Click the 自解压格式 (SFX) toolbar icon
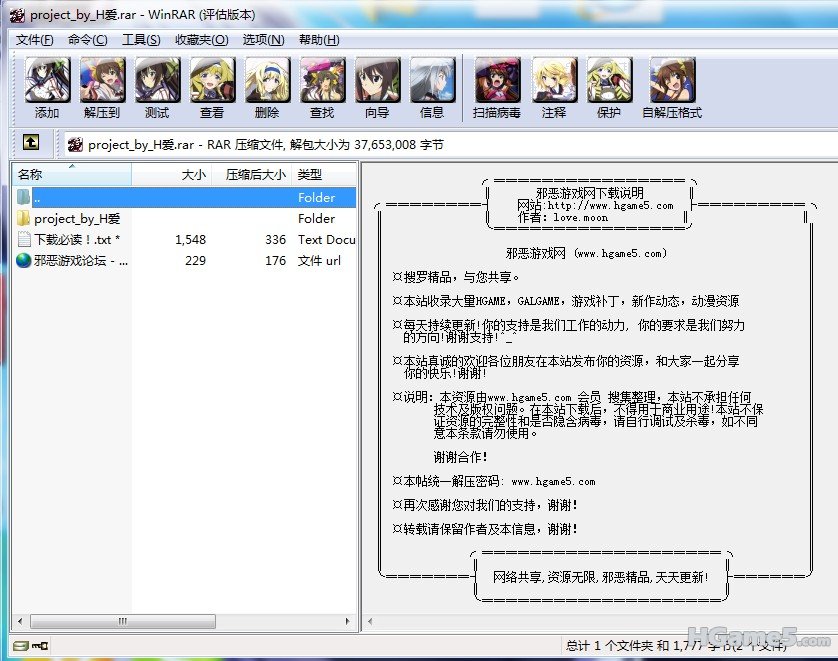Image resolution: width=838 pixels, height=661 pixels. (x=672, y=80)
